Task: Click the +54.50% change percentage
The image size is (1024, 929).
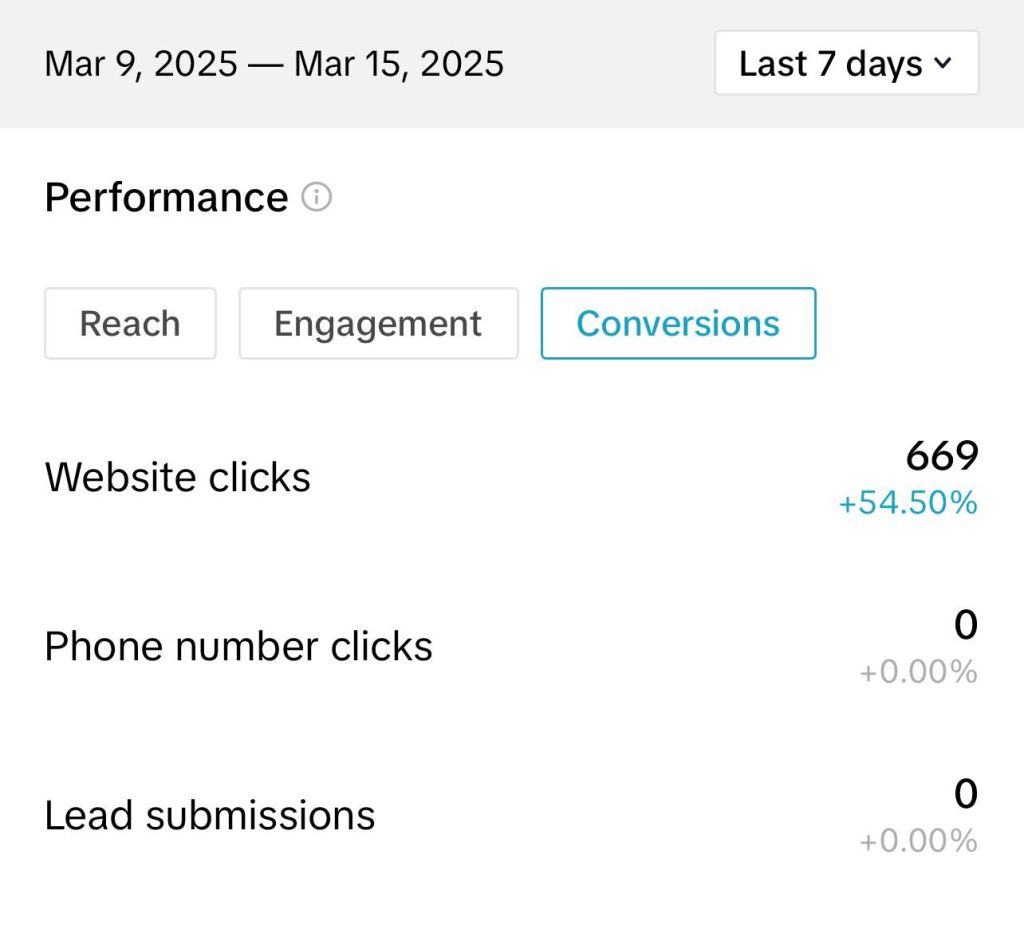Action: 907,503
